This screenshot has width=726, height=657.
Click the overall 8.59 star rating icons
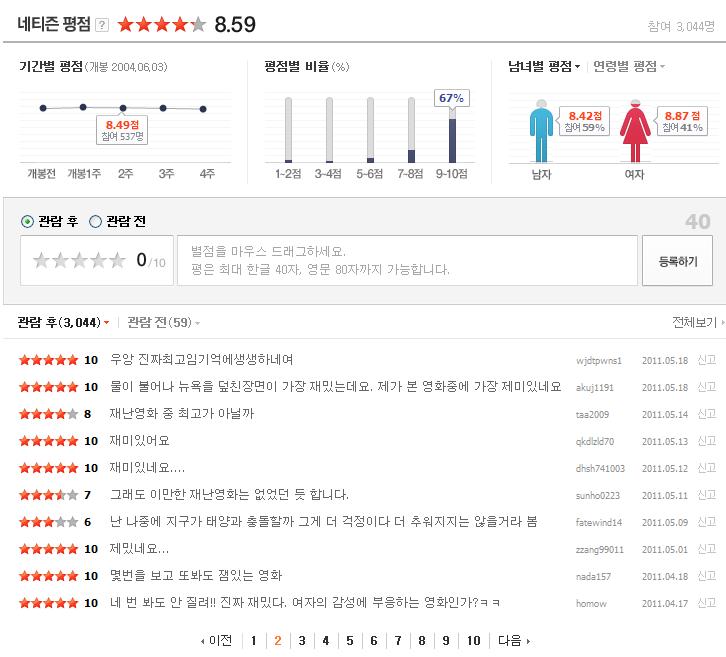pos(162,24)
